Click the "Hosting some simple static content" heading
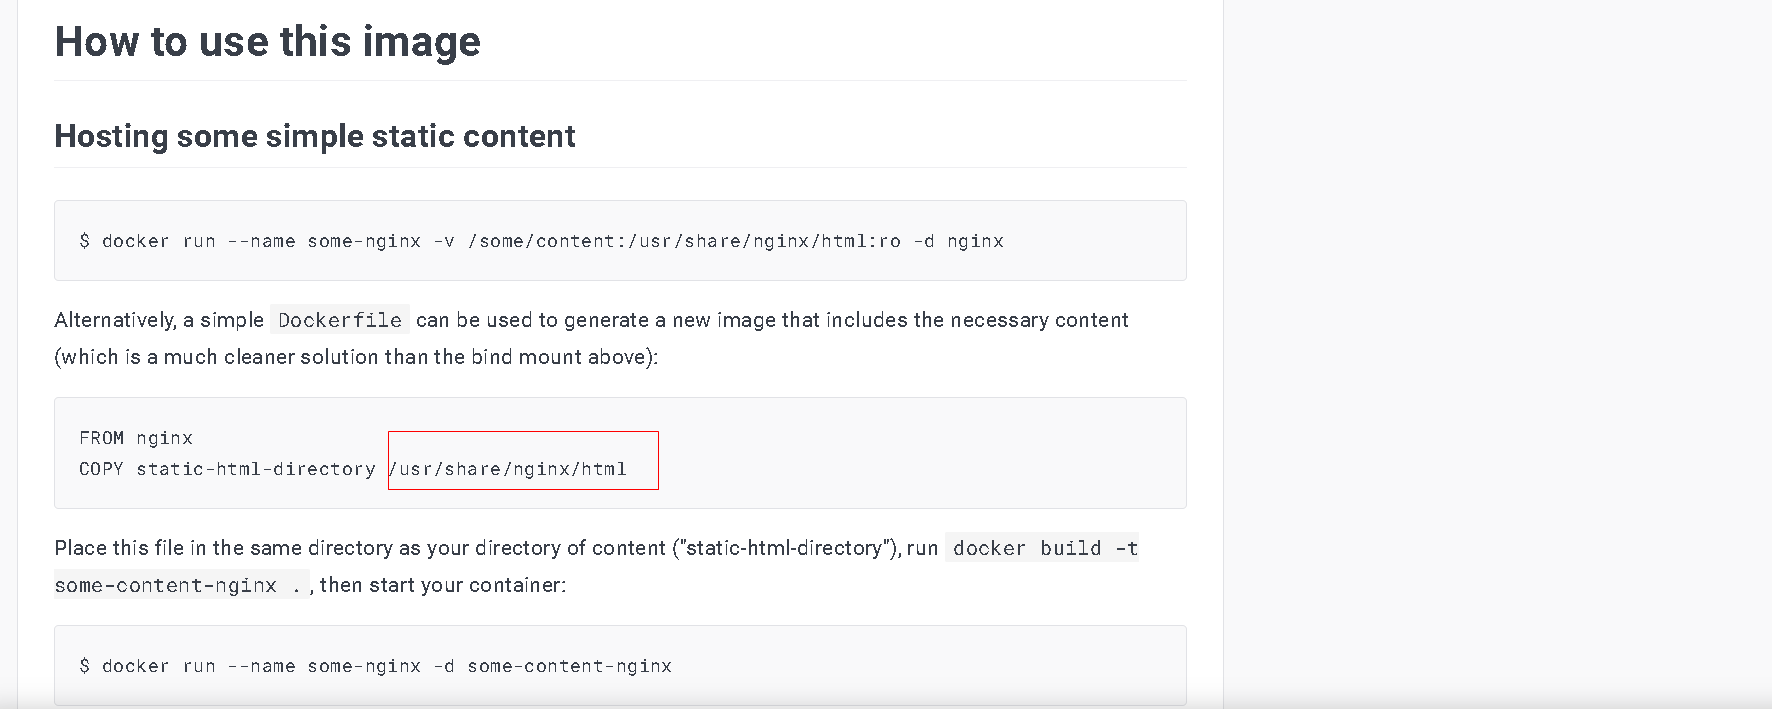 click(x=314, y=136)
